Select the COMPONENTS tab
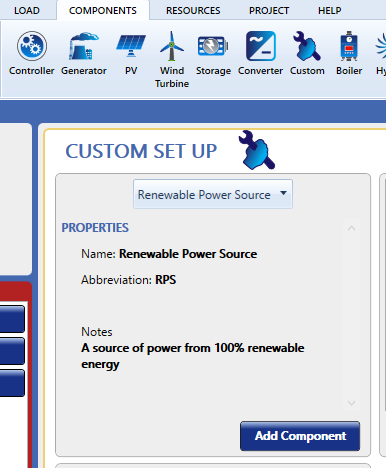386x468 pixels. pyautogui.click(x=103, y=11)
